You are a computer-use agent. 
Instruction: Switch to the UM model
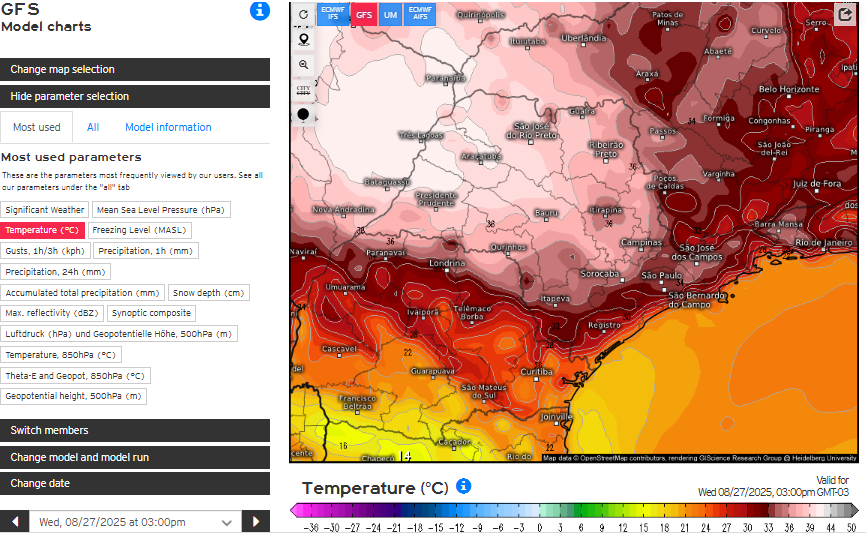[390, 14]
